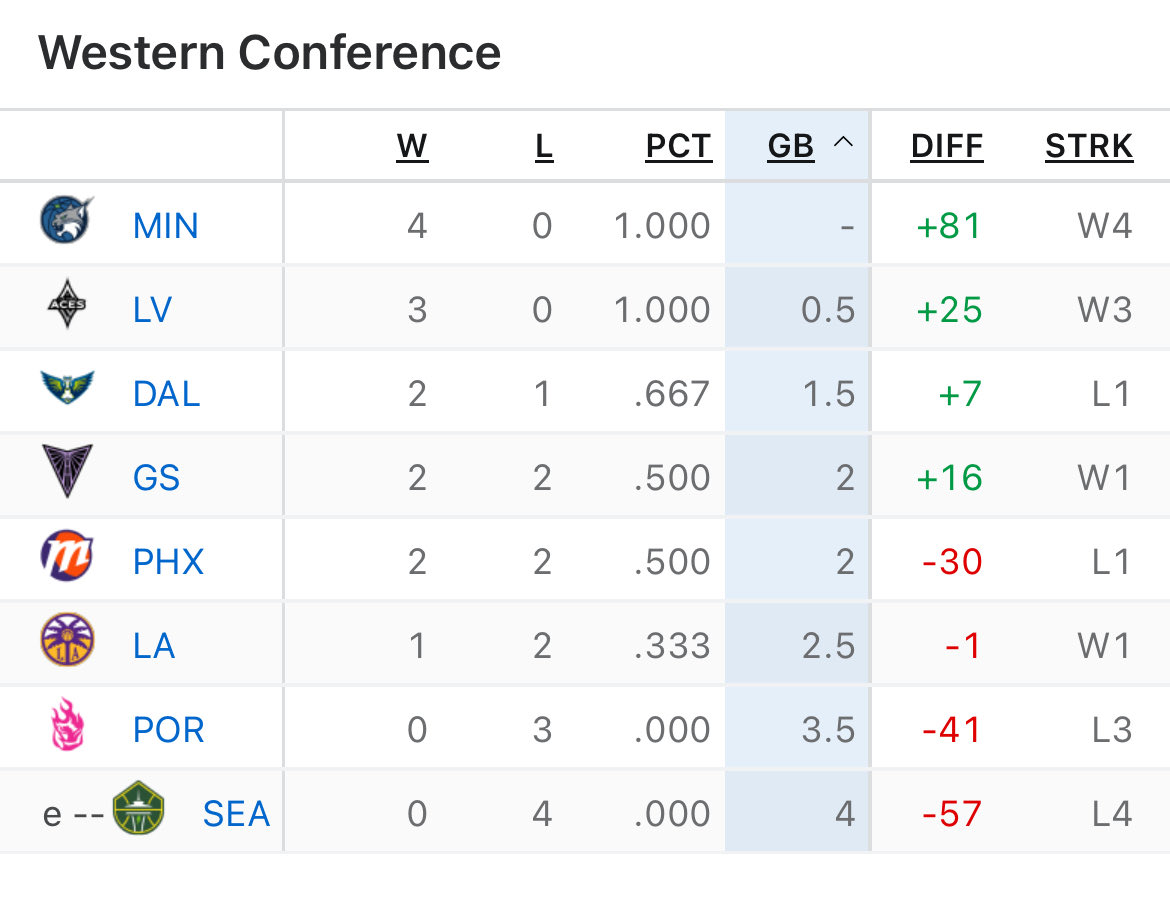The width and height of the screenshot is (1170, 898).
Task: Click the Dallas Wings logo
Action: [x=67, y=387]
